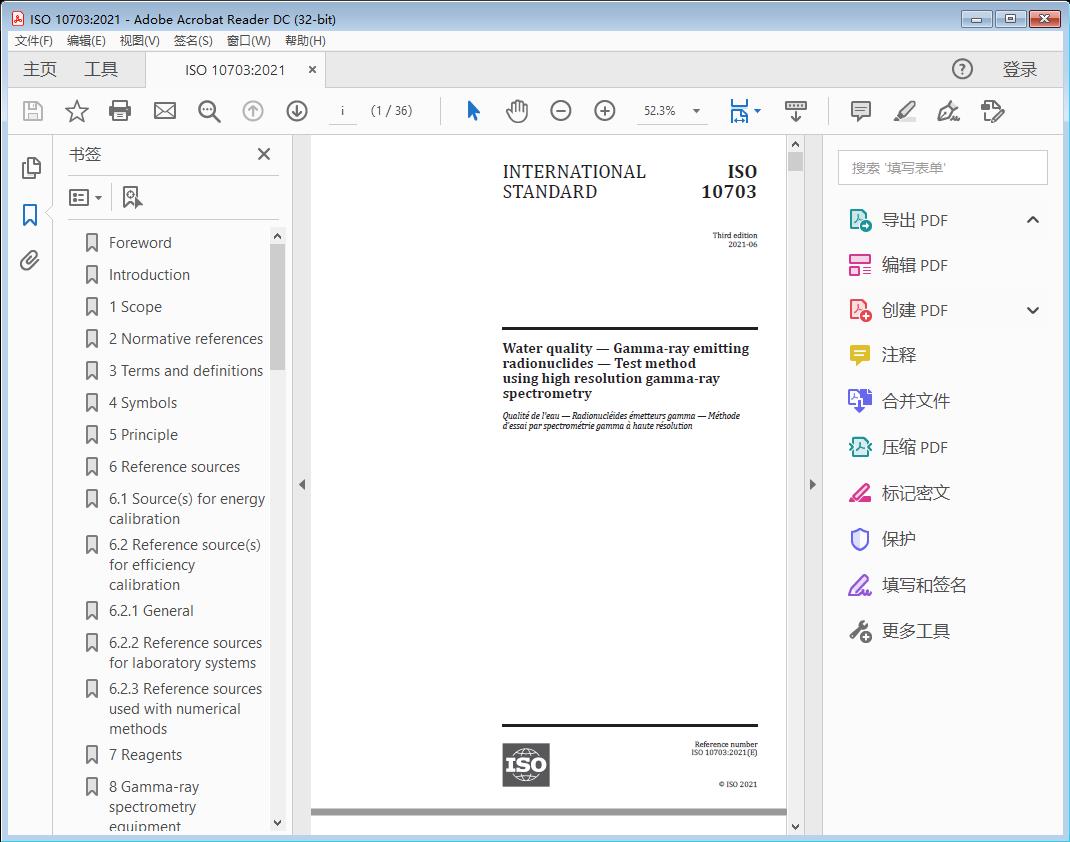Image resolution: width=1070 pixels, height=842 pixels.
Task: Click the zoom out minus icon
Action: pos(561,111)
